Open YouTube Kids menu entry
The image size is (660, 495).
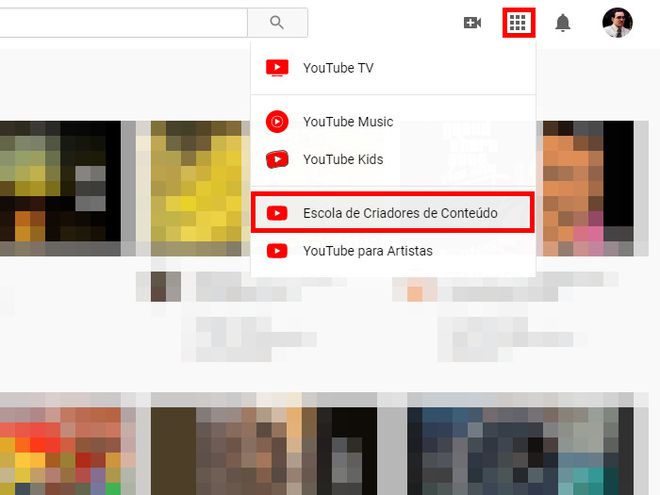pyautogui.click(x=393, y=160)
